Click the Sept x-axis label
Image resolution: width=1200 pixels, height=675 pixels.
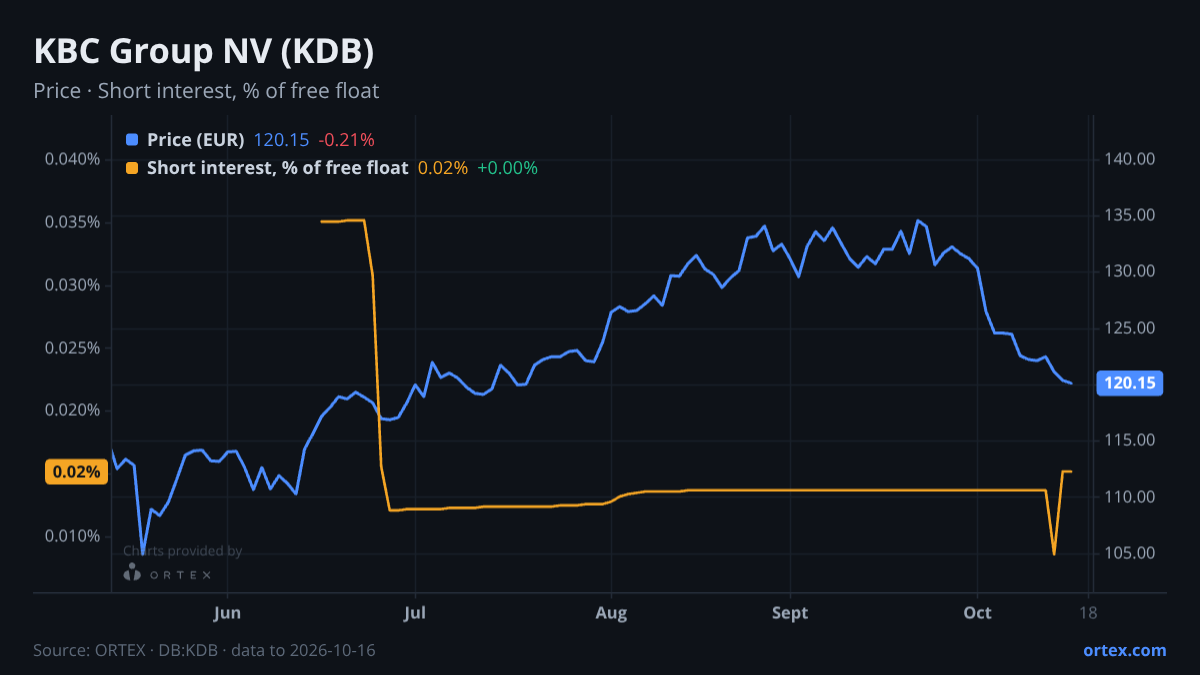(x=790, y=613)
